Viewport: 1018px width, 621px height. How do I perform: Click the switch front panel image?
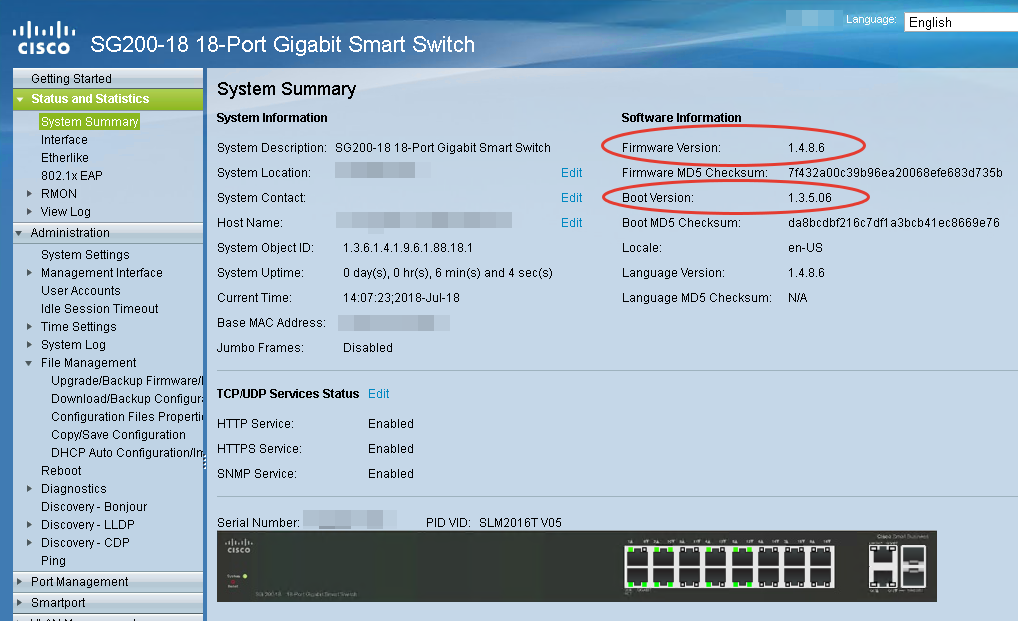point(577,566)
